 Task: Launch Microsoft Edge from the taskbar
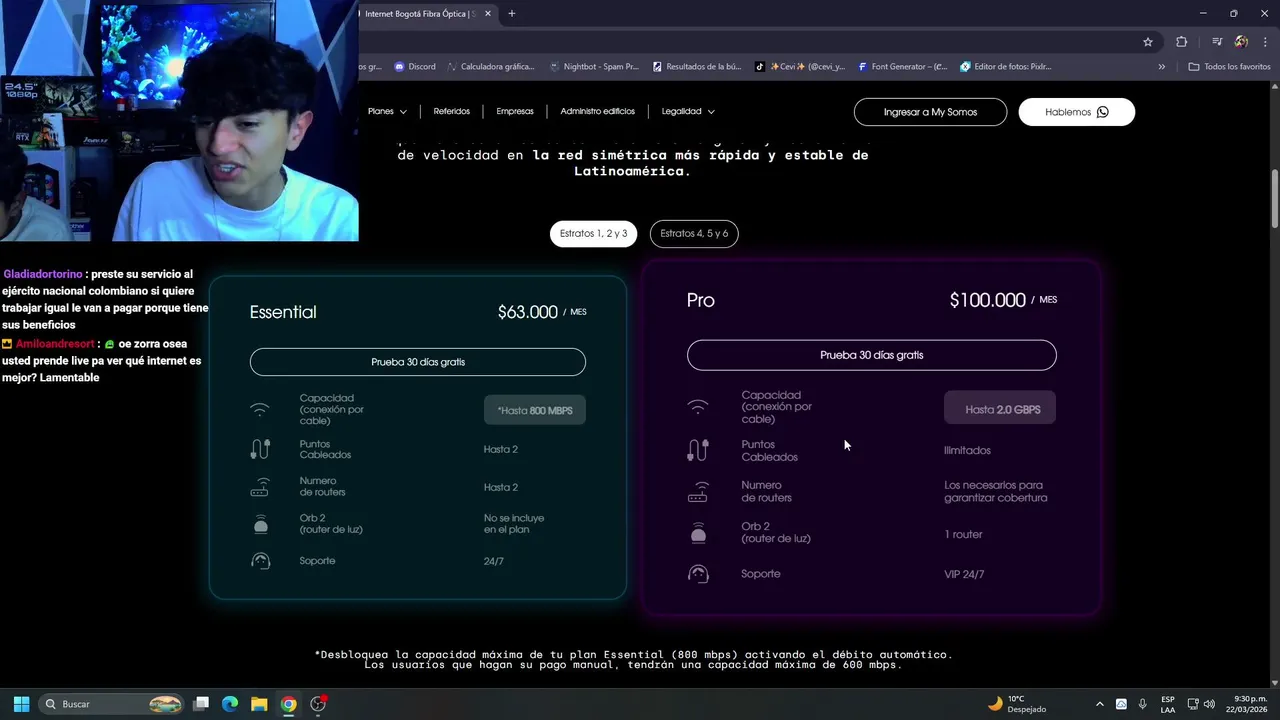pos(230,704)
